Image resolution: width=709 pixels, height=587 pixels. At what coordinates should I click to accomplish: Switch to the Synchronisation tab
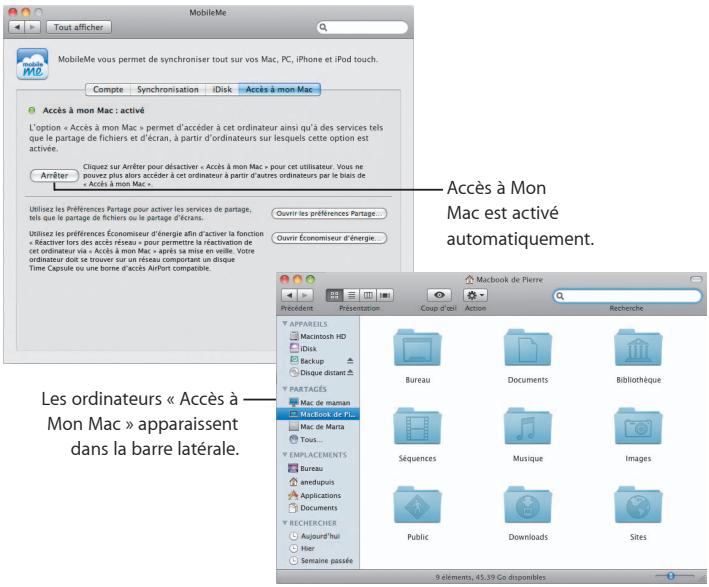click(168, 89)
